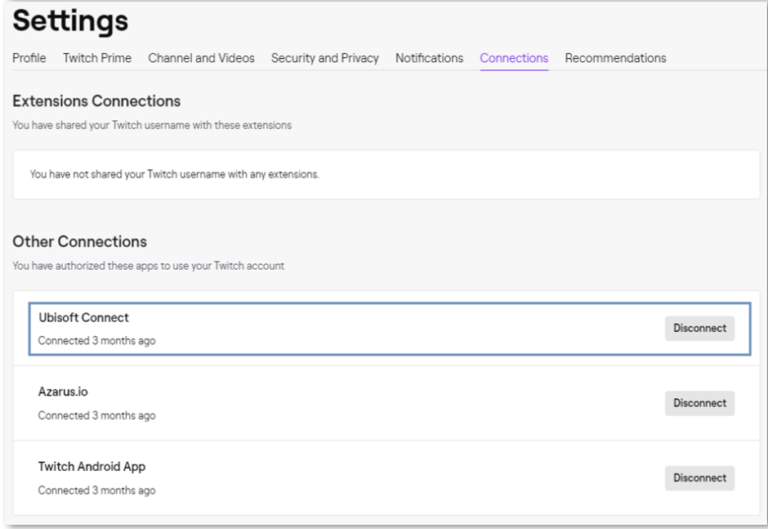
Task: Click connected date under Azarus.io
Action: coord(96,415)
